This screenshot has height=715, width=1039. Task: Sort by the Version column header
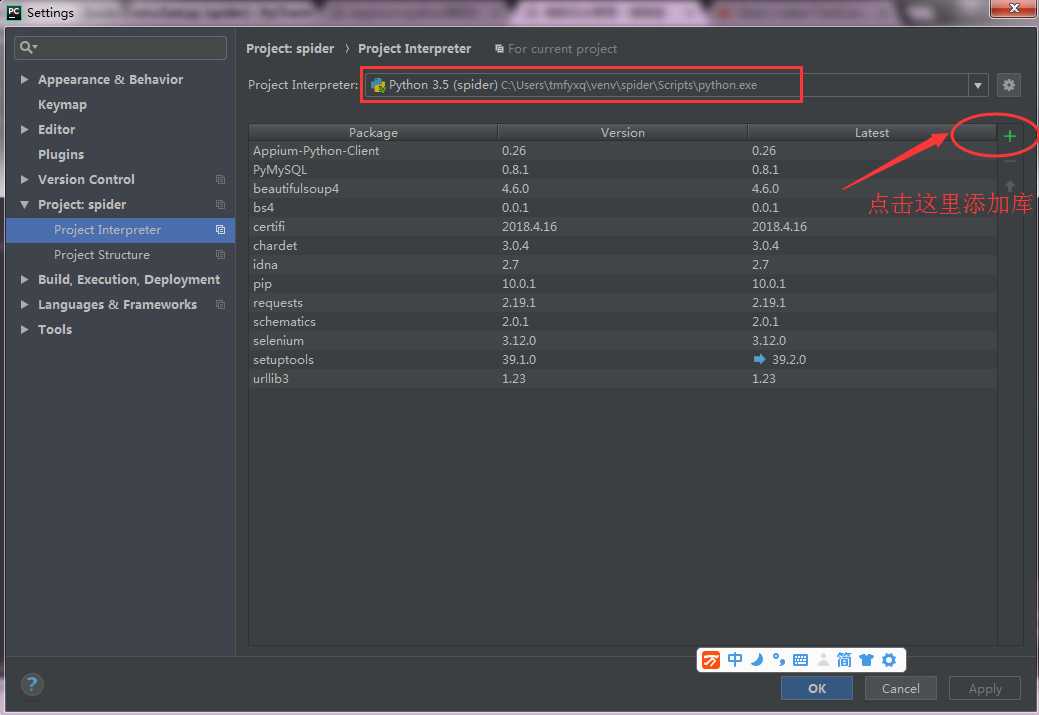click(x=622, y=133)
